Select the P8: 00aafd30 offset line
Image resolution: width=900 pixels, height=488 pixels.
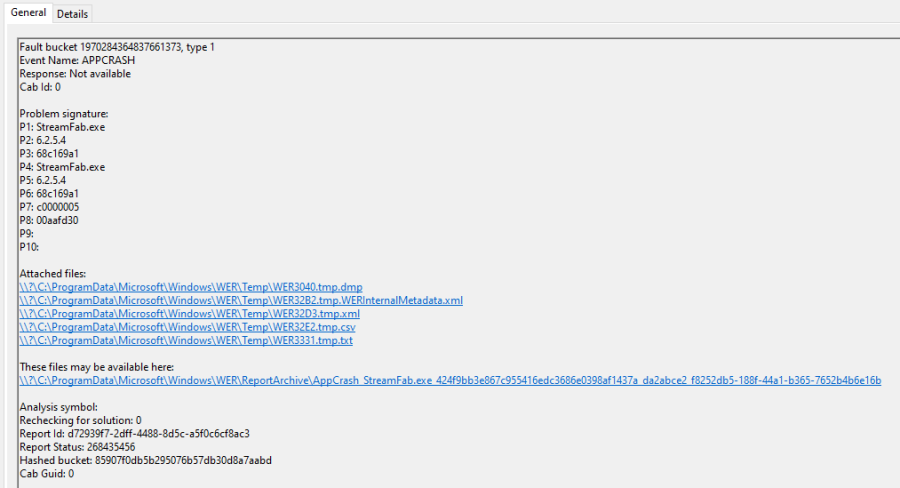pyautogui.click(x=49, y=220)
